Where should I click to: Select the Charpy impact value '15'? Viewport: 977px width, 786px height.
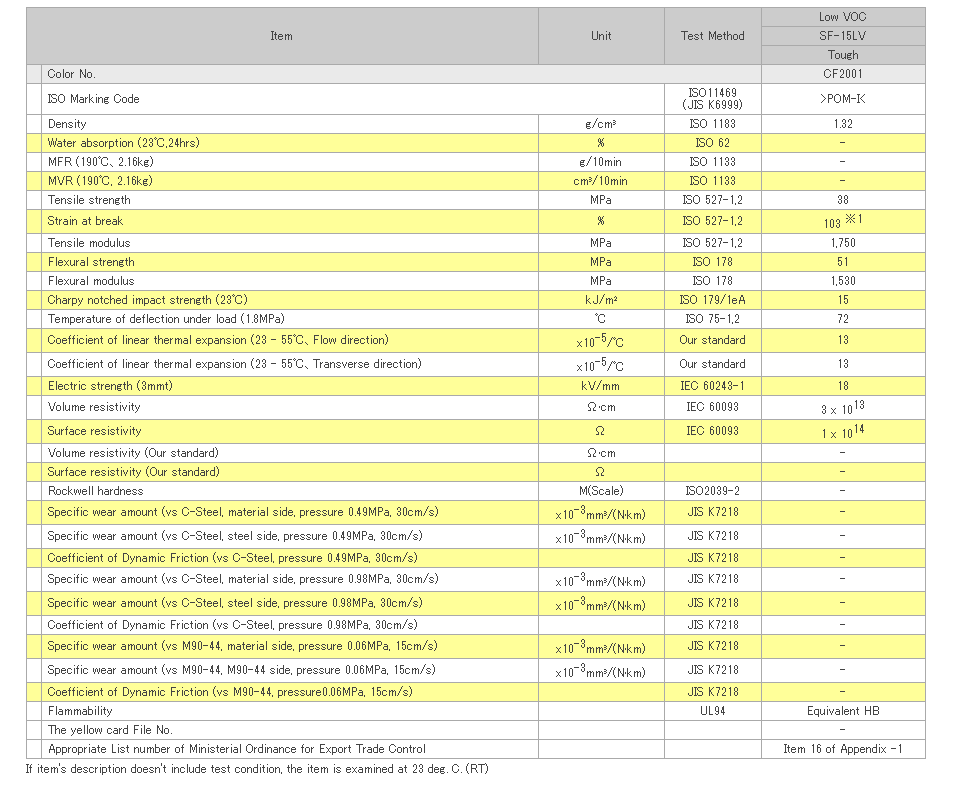[843, 300]
